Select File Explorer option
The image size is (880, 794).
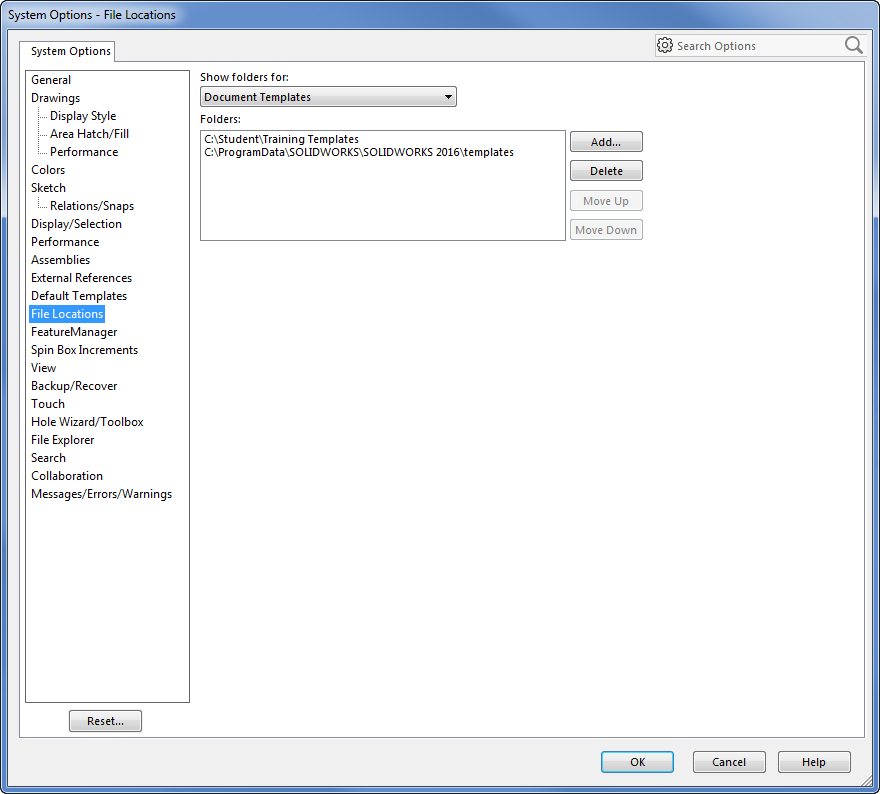(63, 440)
